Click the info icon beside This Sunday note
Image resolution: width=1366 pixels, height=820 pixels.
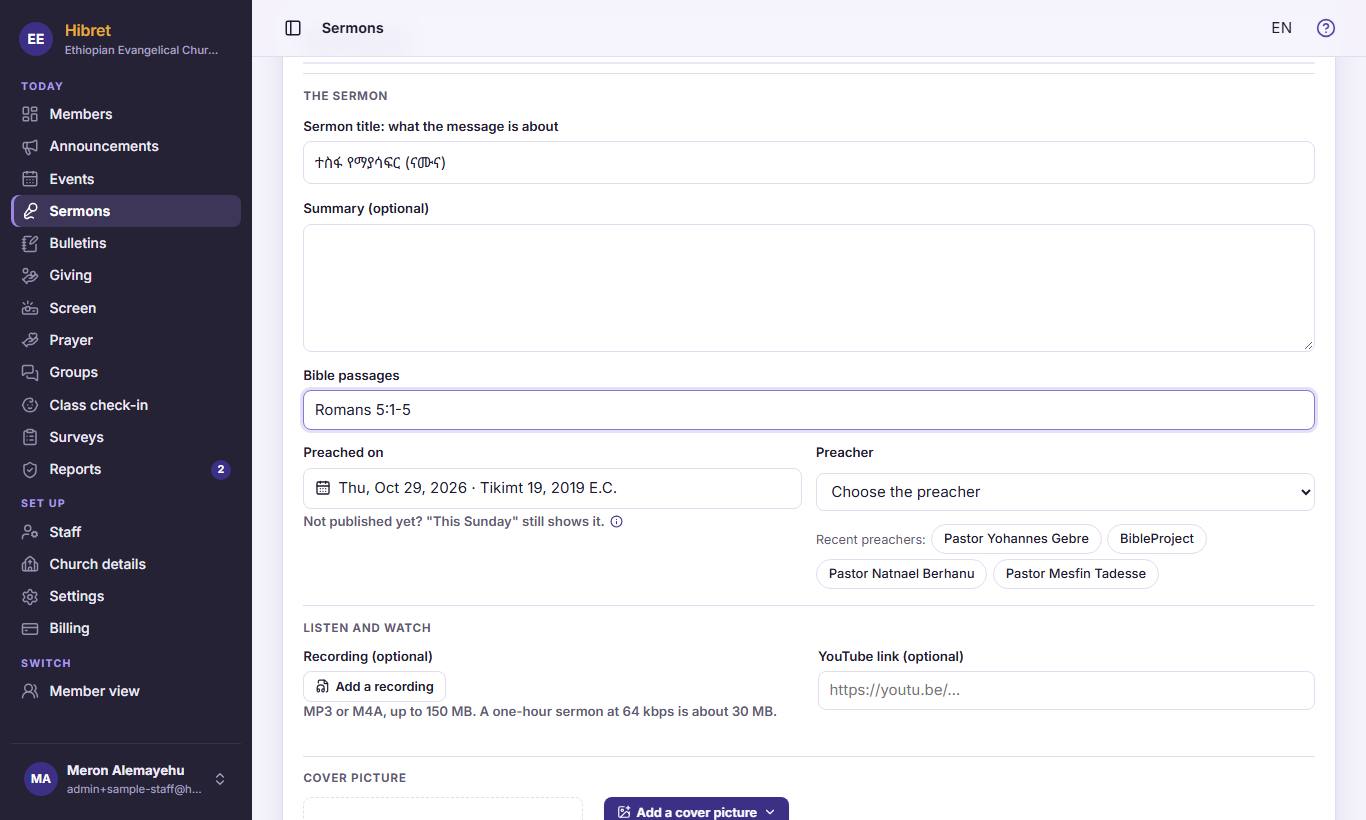pyautogui.click(x=616, y=521)
